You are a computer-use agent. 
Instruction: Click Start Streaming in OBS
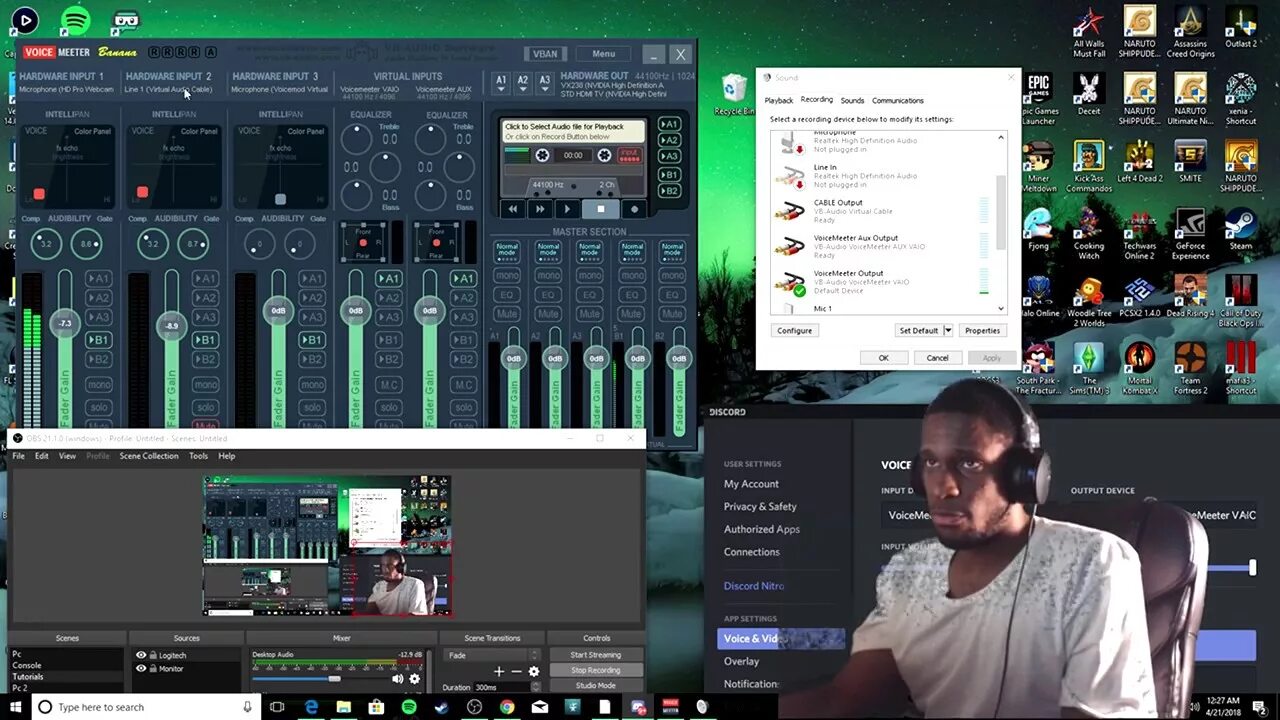[x=596, y=655]
